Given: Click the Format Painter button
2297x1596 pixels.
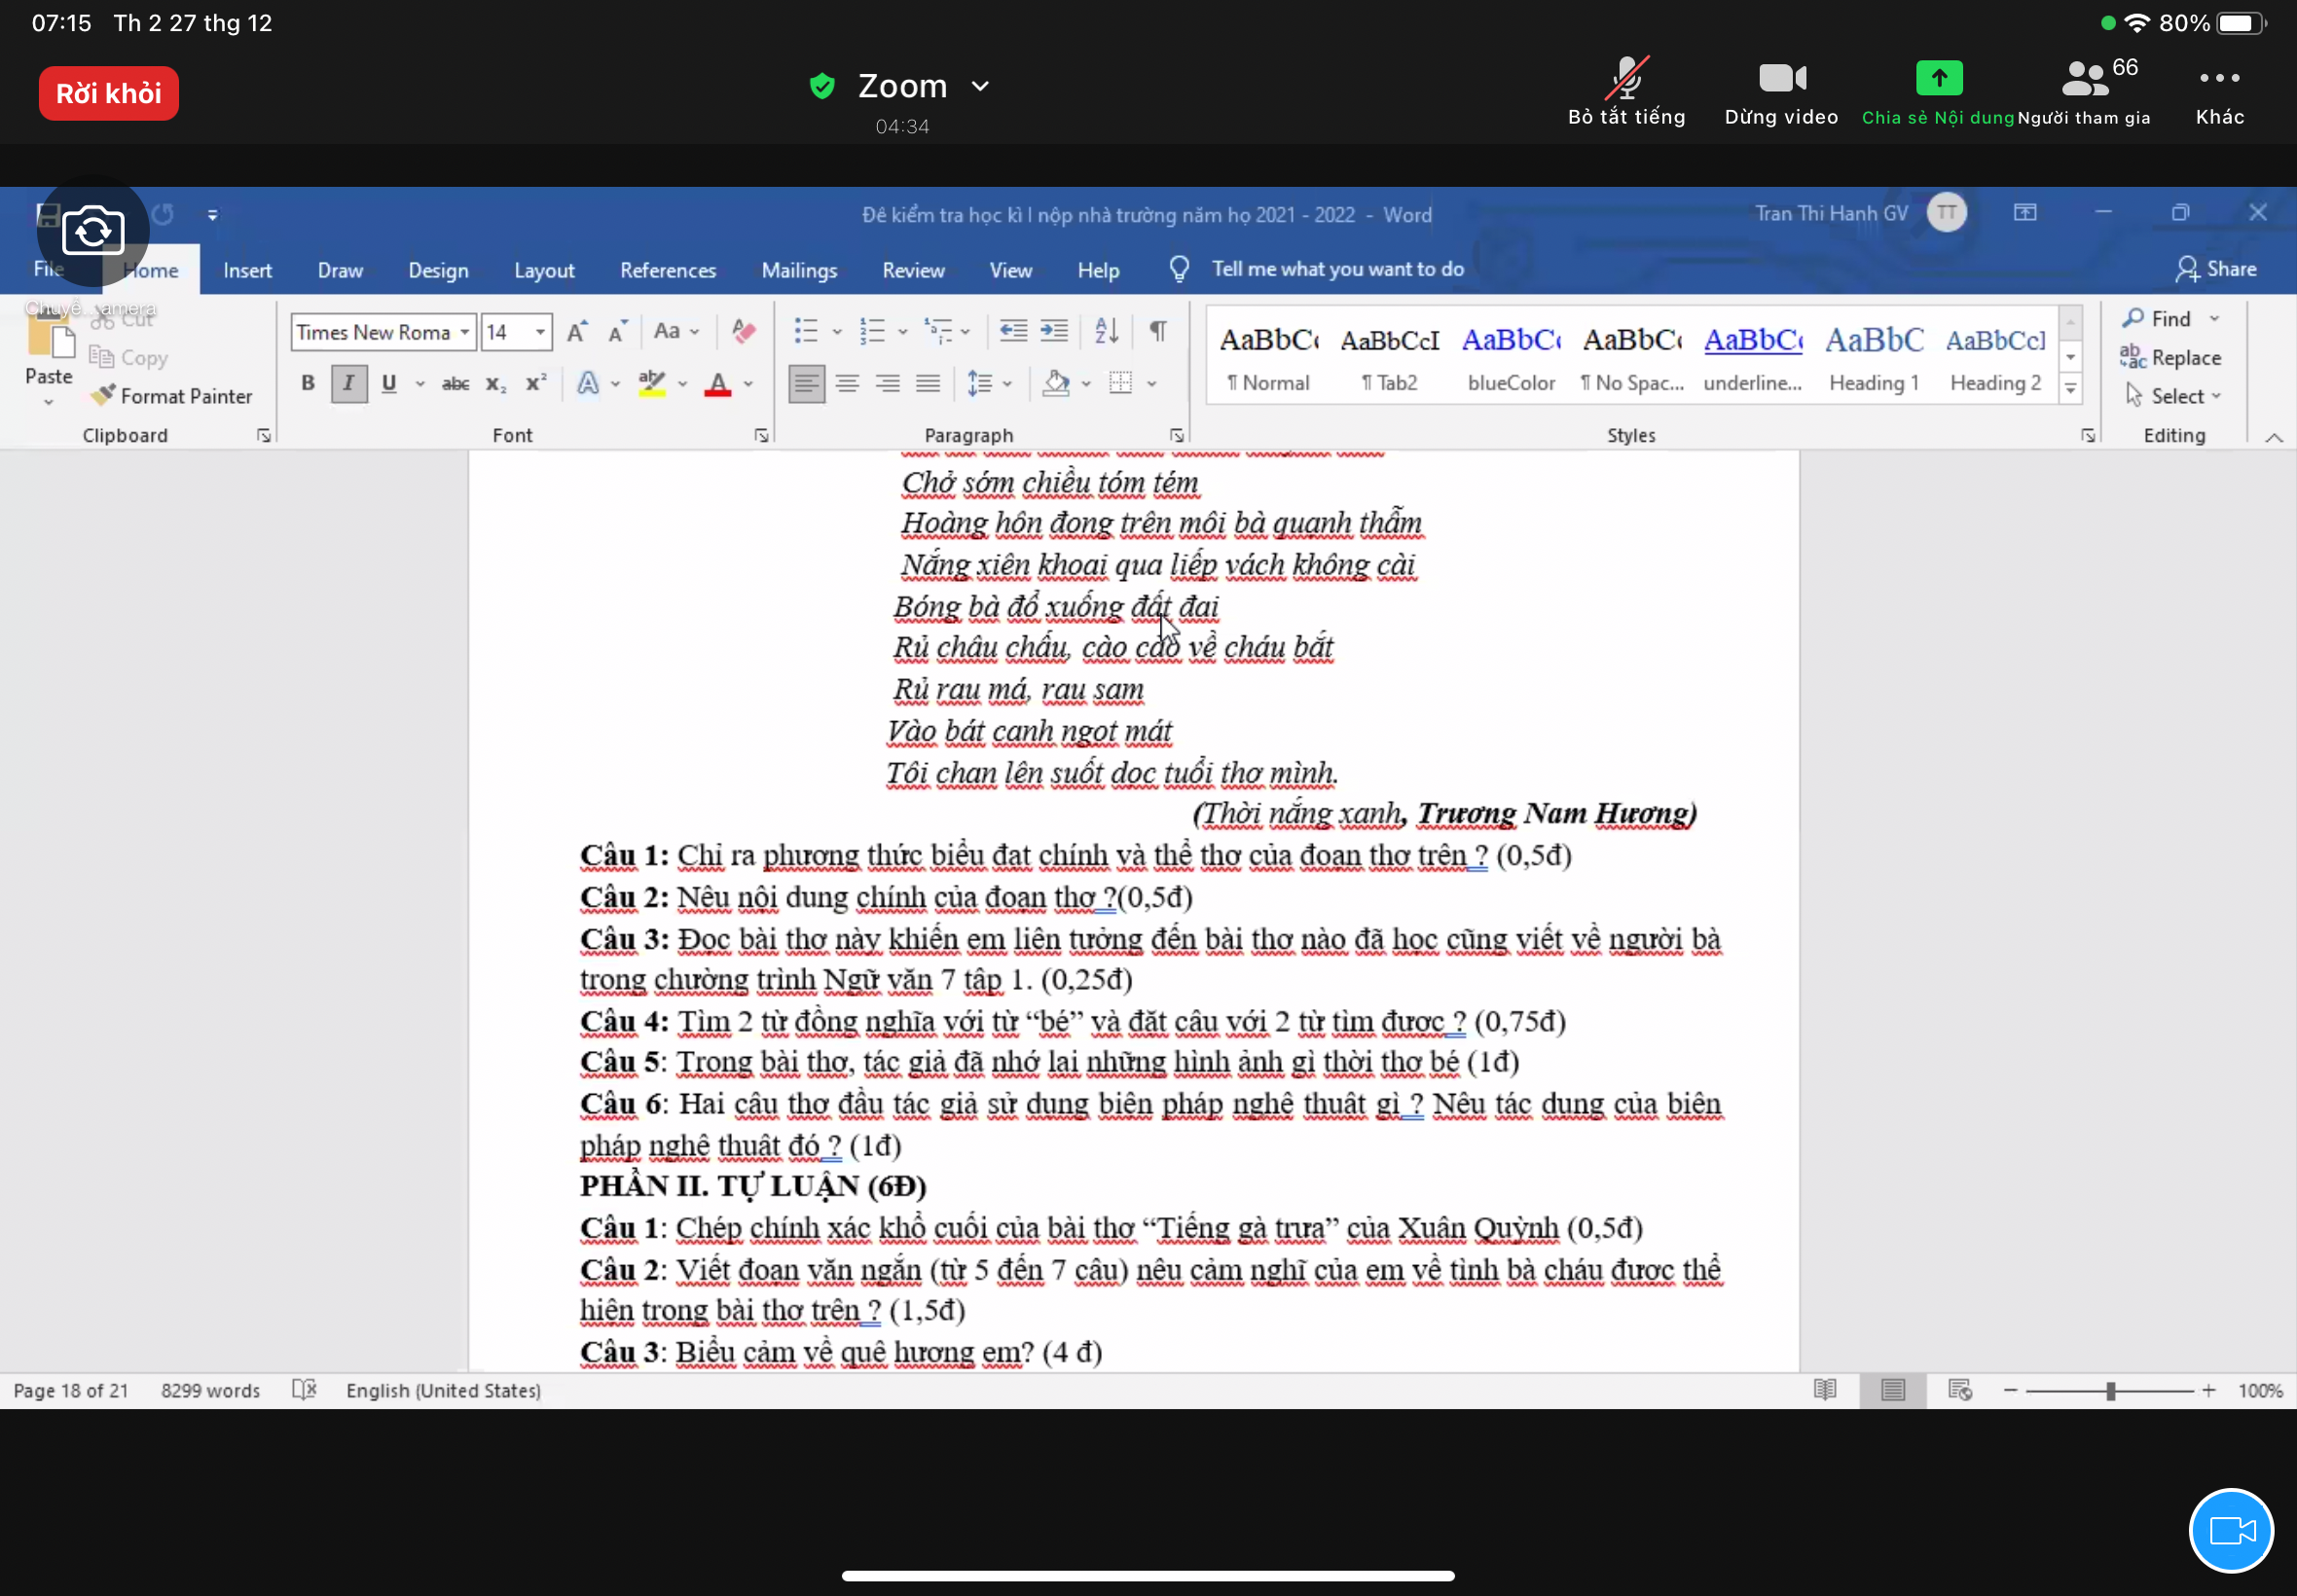Looking at the screenshot, I should [x=172, y=396].
